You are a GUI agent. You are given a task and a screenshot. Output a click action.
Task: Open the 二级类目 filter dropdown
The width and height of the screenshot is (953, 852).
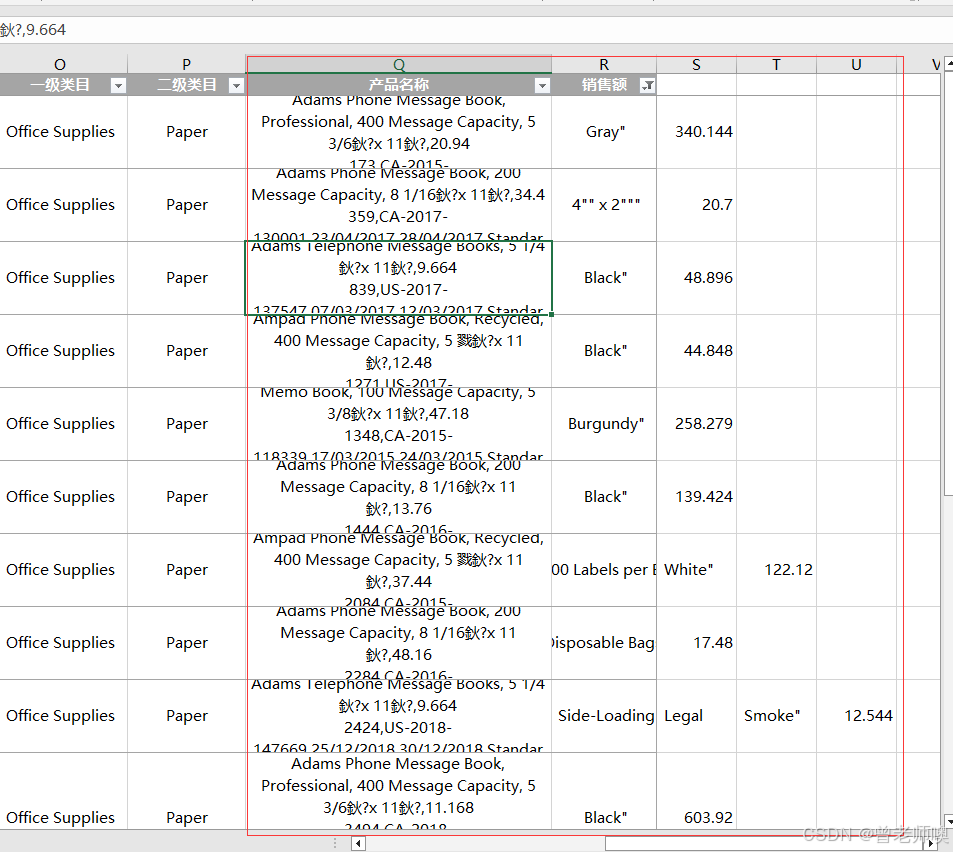pos(236,86)
